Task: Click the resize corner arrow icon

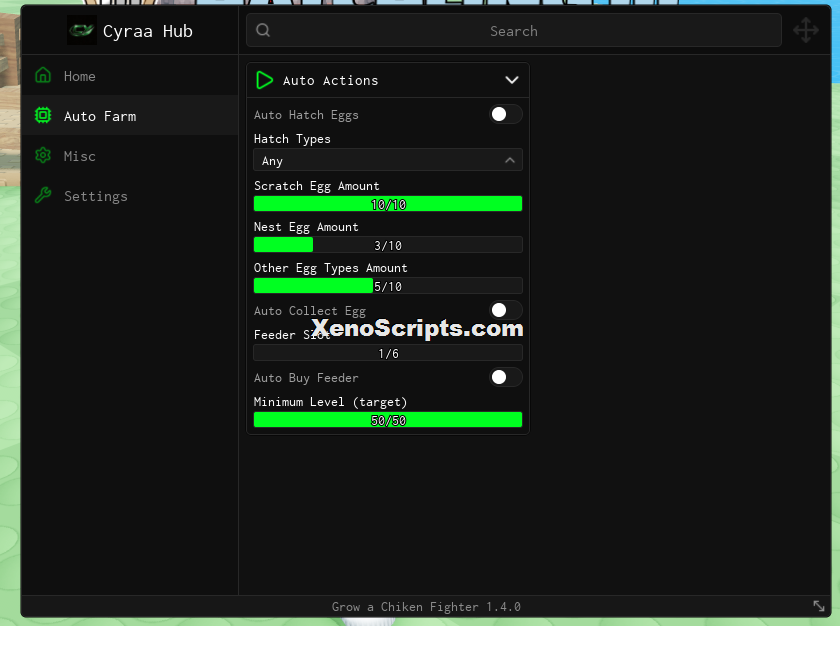Action: point(819,606)
